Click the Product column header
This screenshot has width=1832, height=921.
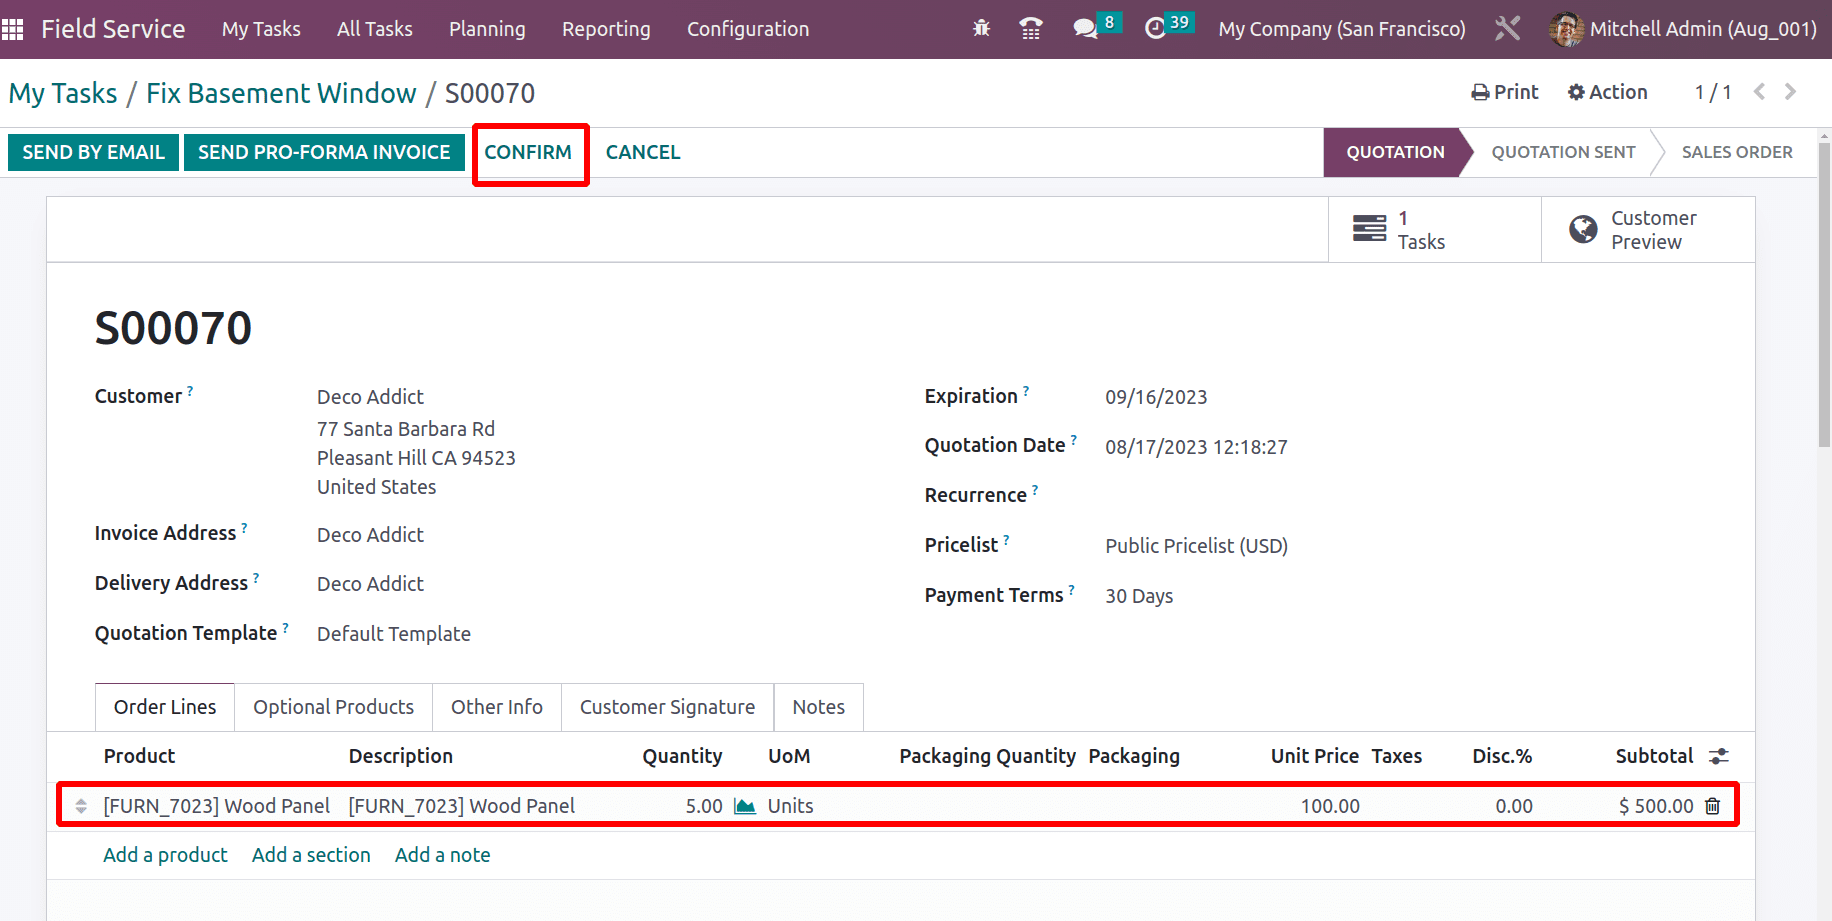point(139,756)
